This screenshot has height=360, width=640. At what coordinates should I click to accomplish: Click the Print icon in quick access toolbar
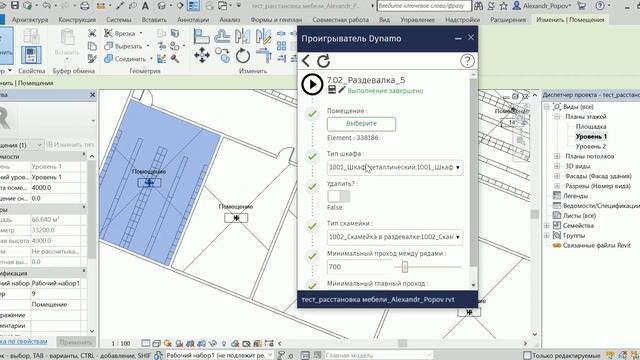pyautogui.click(x=84, y=6)
